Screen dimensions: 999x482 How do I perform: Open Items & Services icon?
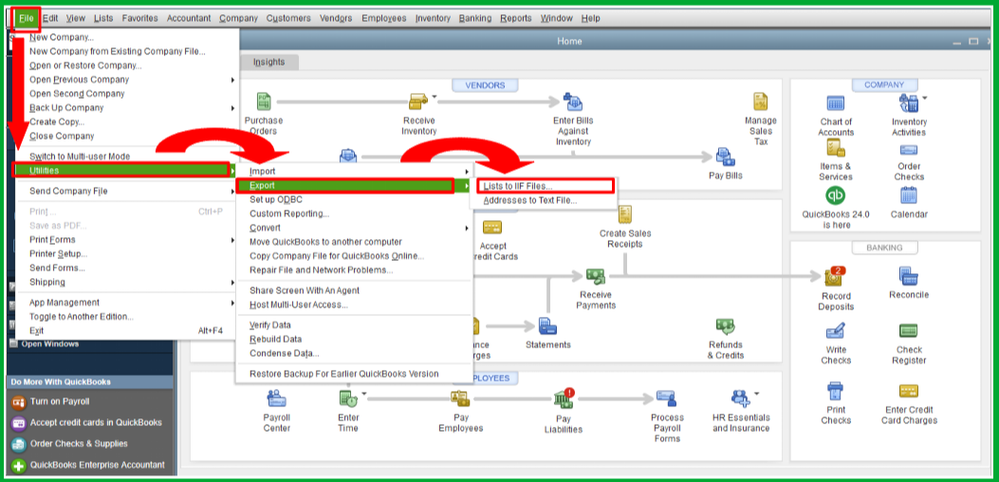[835, 149]
